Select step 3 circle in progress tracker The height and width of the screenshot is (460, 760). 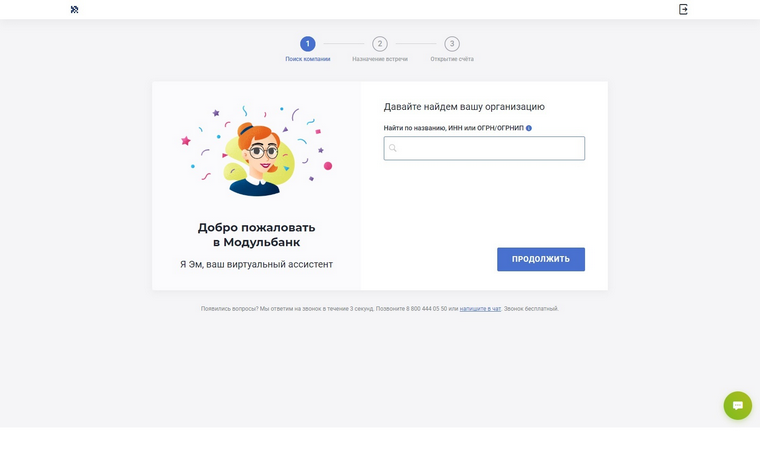click(x=452, y=44)
